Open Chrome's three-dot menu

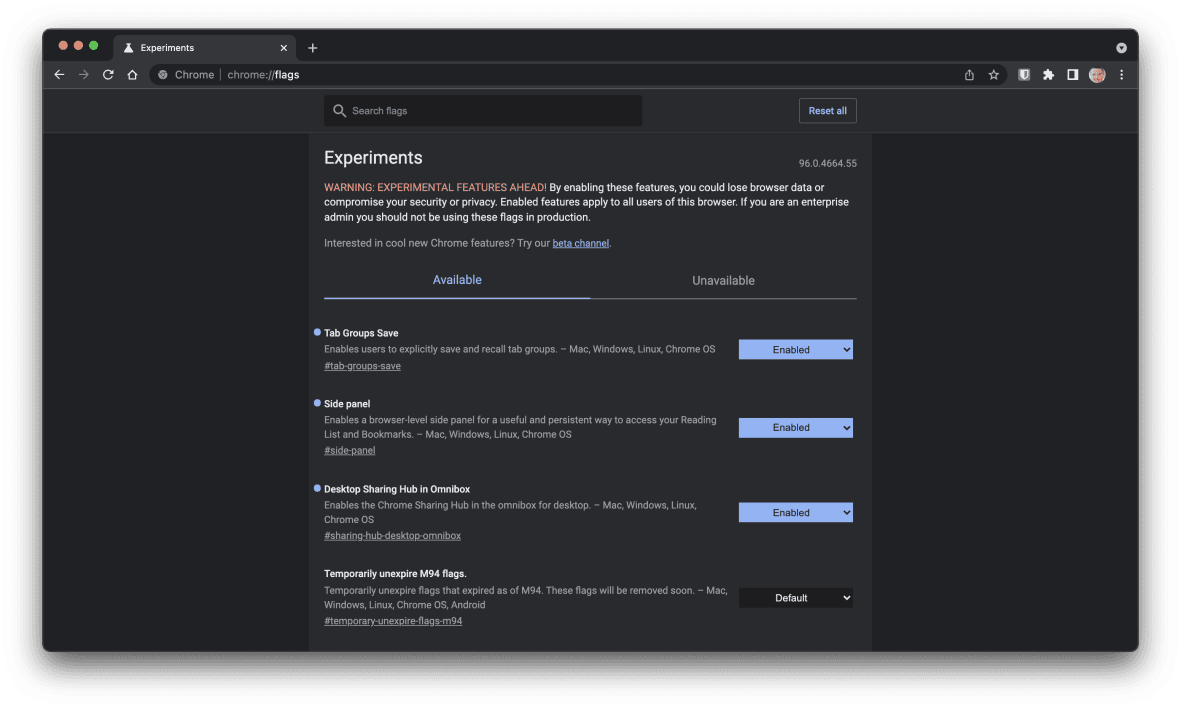pos(1121,75)
